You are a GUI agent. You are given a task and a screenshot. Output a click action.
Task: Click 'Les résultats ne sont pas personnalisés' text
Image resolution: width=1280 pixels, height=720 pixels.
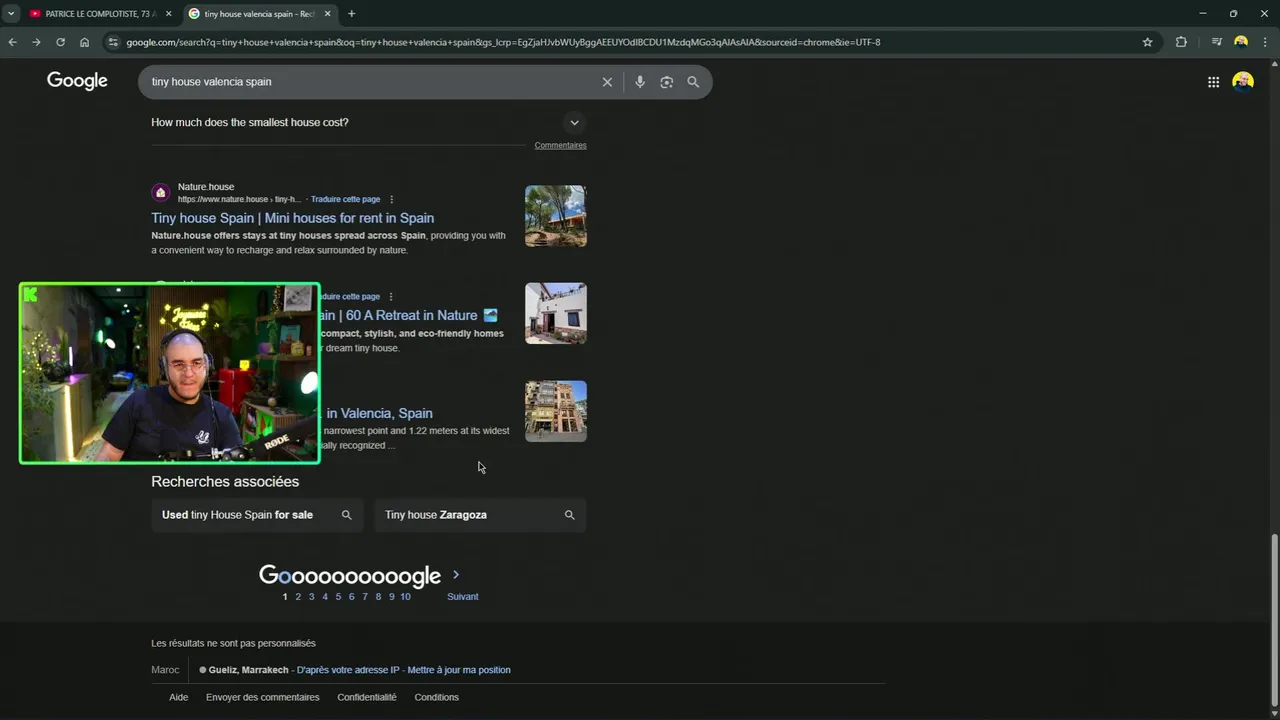click(x=233, y=643)
